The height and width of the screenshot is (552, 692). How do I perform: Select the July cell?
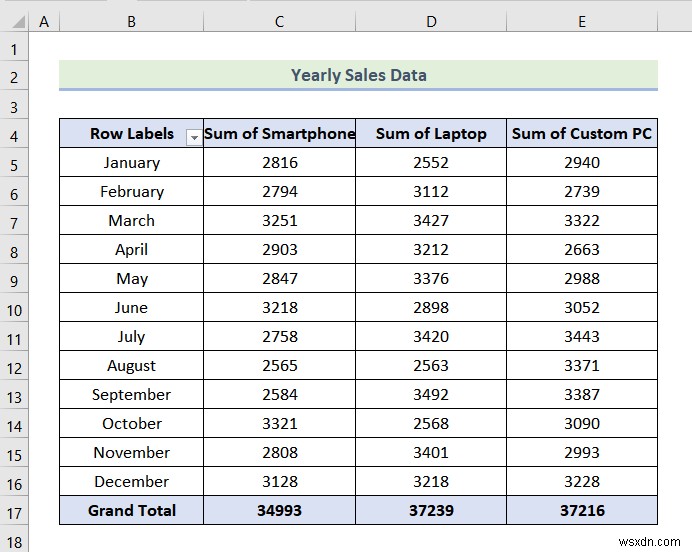(132, 336)
